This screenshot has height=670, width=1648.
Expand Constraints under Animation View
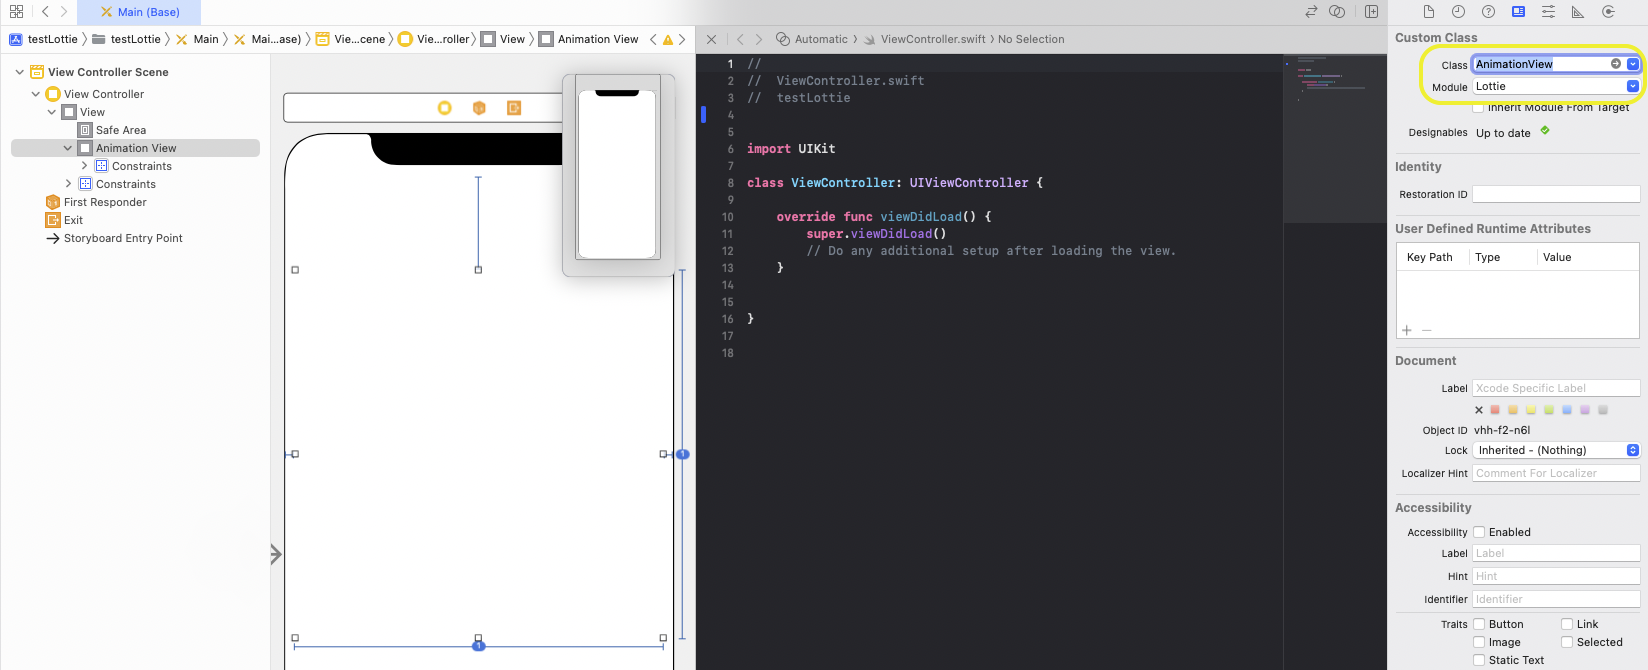(84, 166)
